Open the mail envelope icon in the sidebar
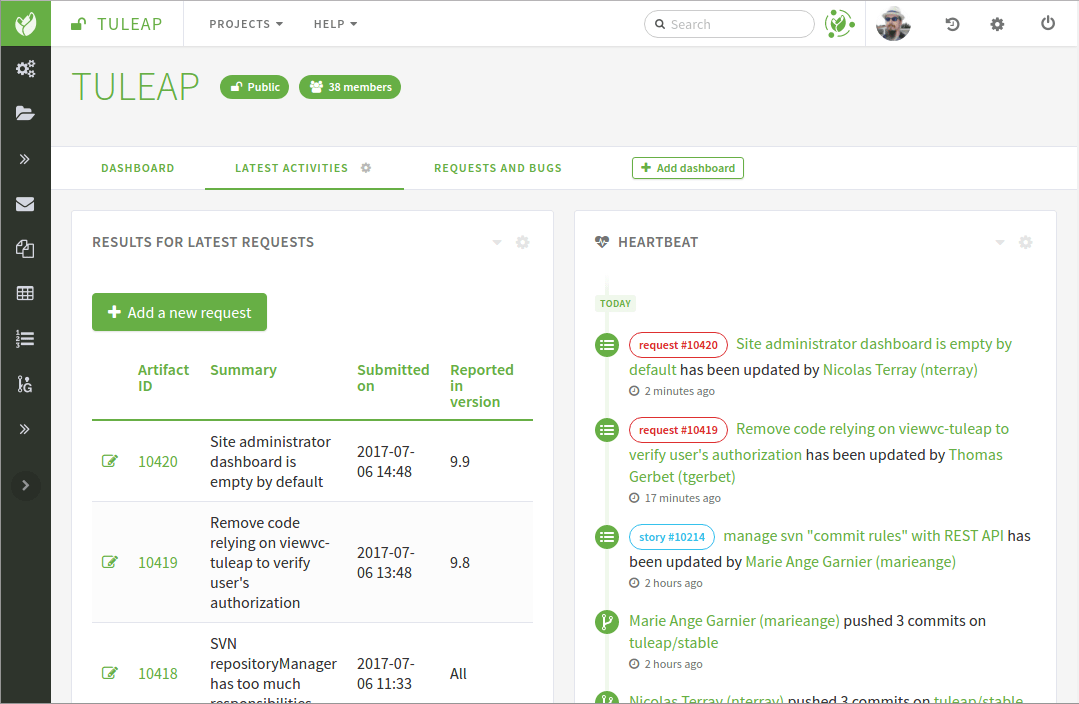Image resolution: width=1079 pixels, height=704 pixels. tap(26, 203)
